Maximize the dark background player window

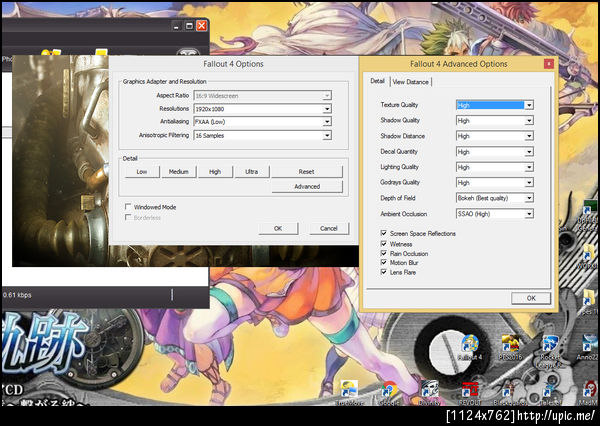[189, 26]
